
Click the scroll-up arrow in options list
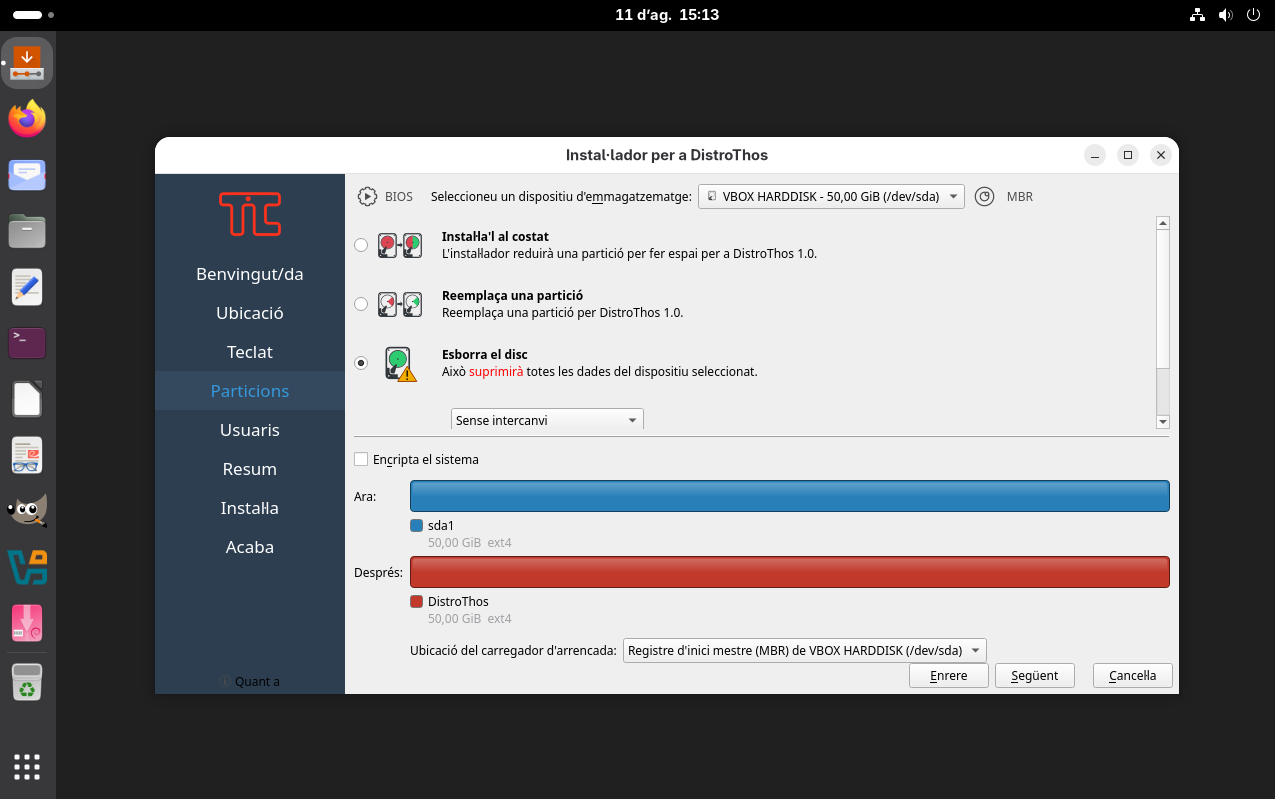(1163, 223)
